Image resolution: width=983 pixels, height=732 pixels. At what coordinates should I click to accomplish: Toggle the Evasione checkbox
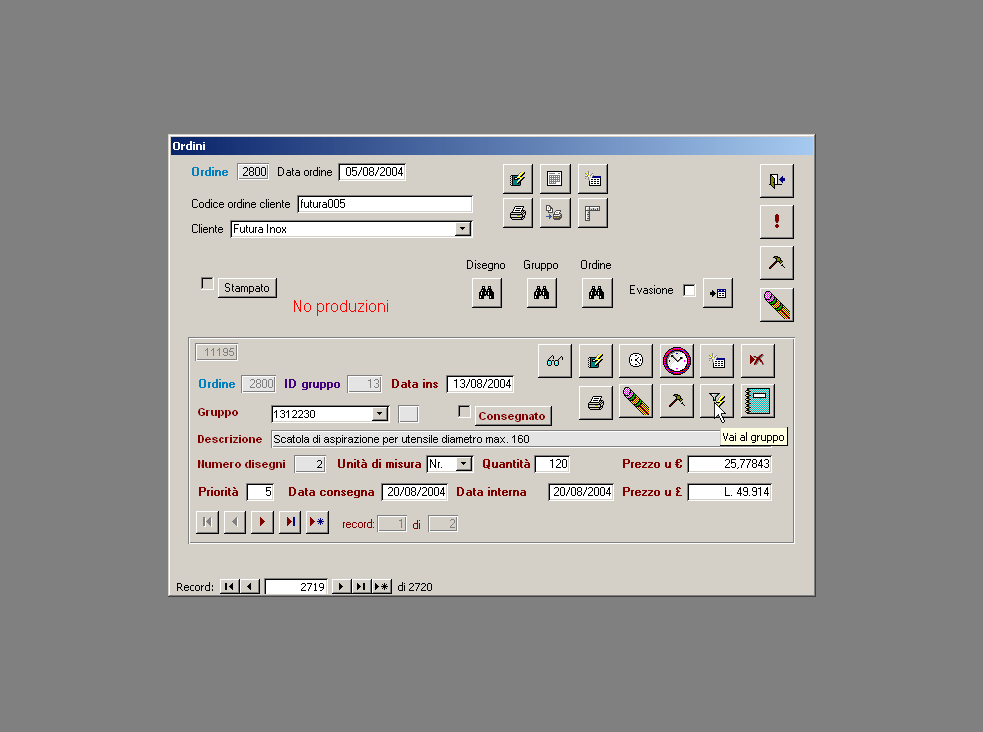pyautogui.click(x=689, y=290)
